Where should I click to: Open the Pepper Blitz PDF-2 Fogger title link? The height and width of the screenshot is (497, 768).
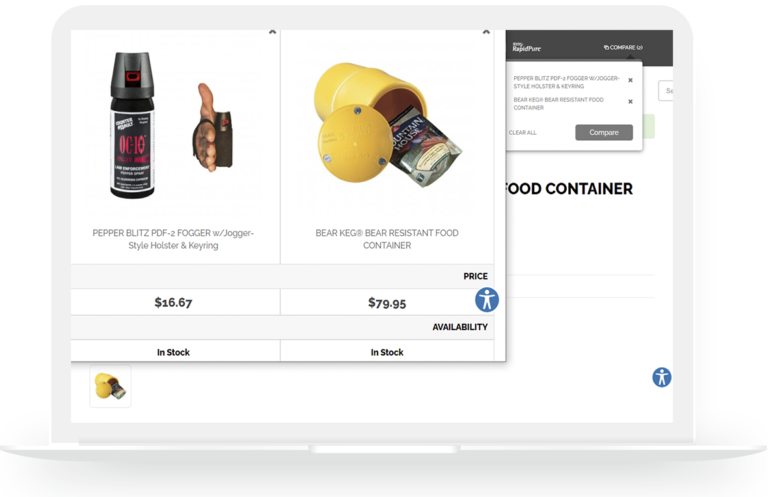[173, 239]
